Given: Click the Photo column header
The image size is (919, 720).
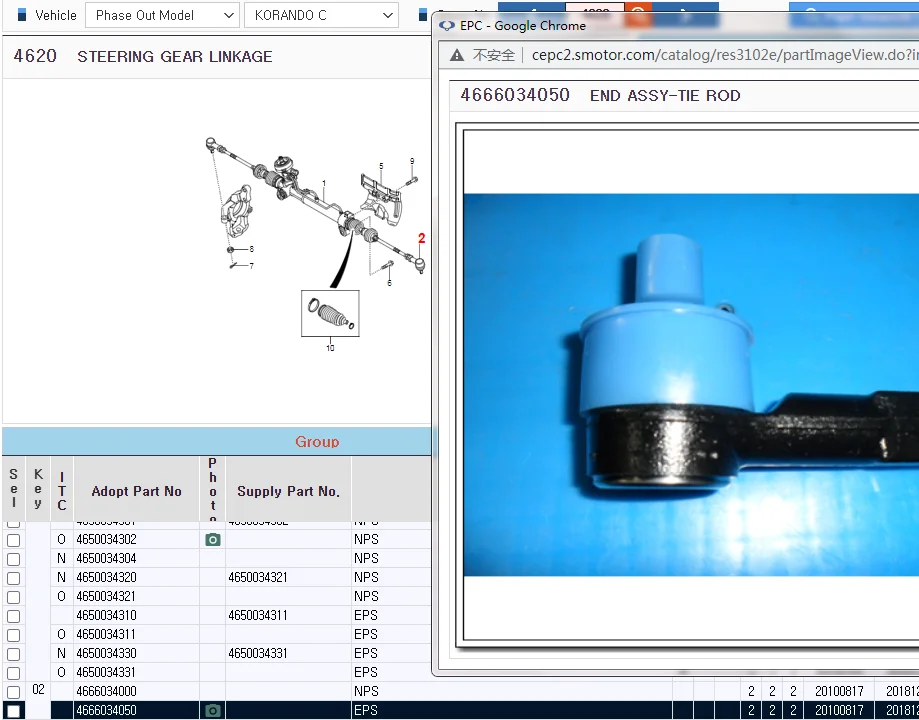Looking at the screenshot, I should click(213, 491).
